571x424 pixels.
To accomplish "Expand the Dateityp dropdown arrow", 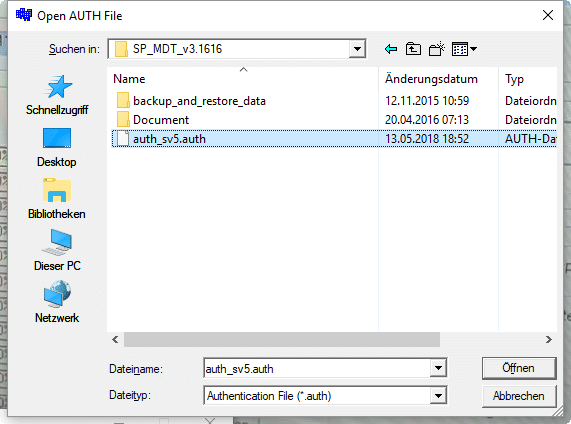I will tap(438, 396).
